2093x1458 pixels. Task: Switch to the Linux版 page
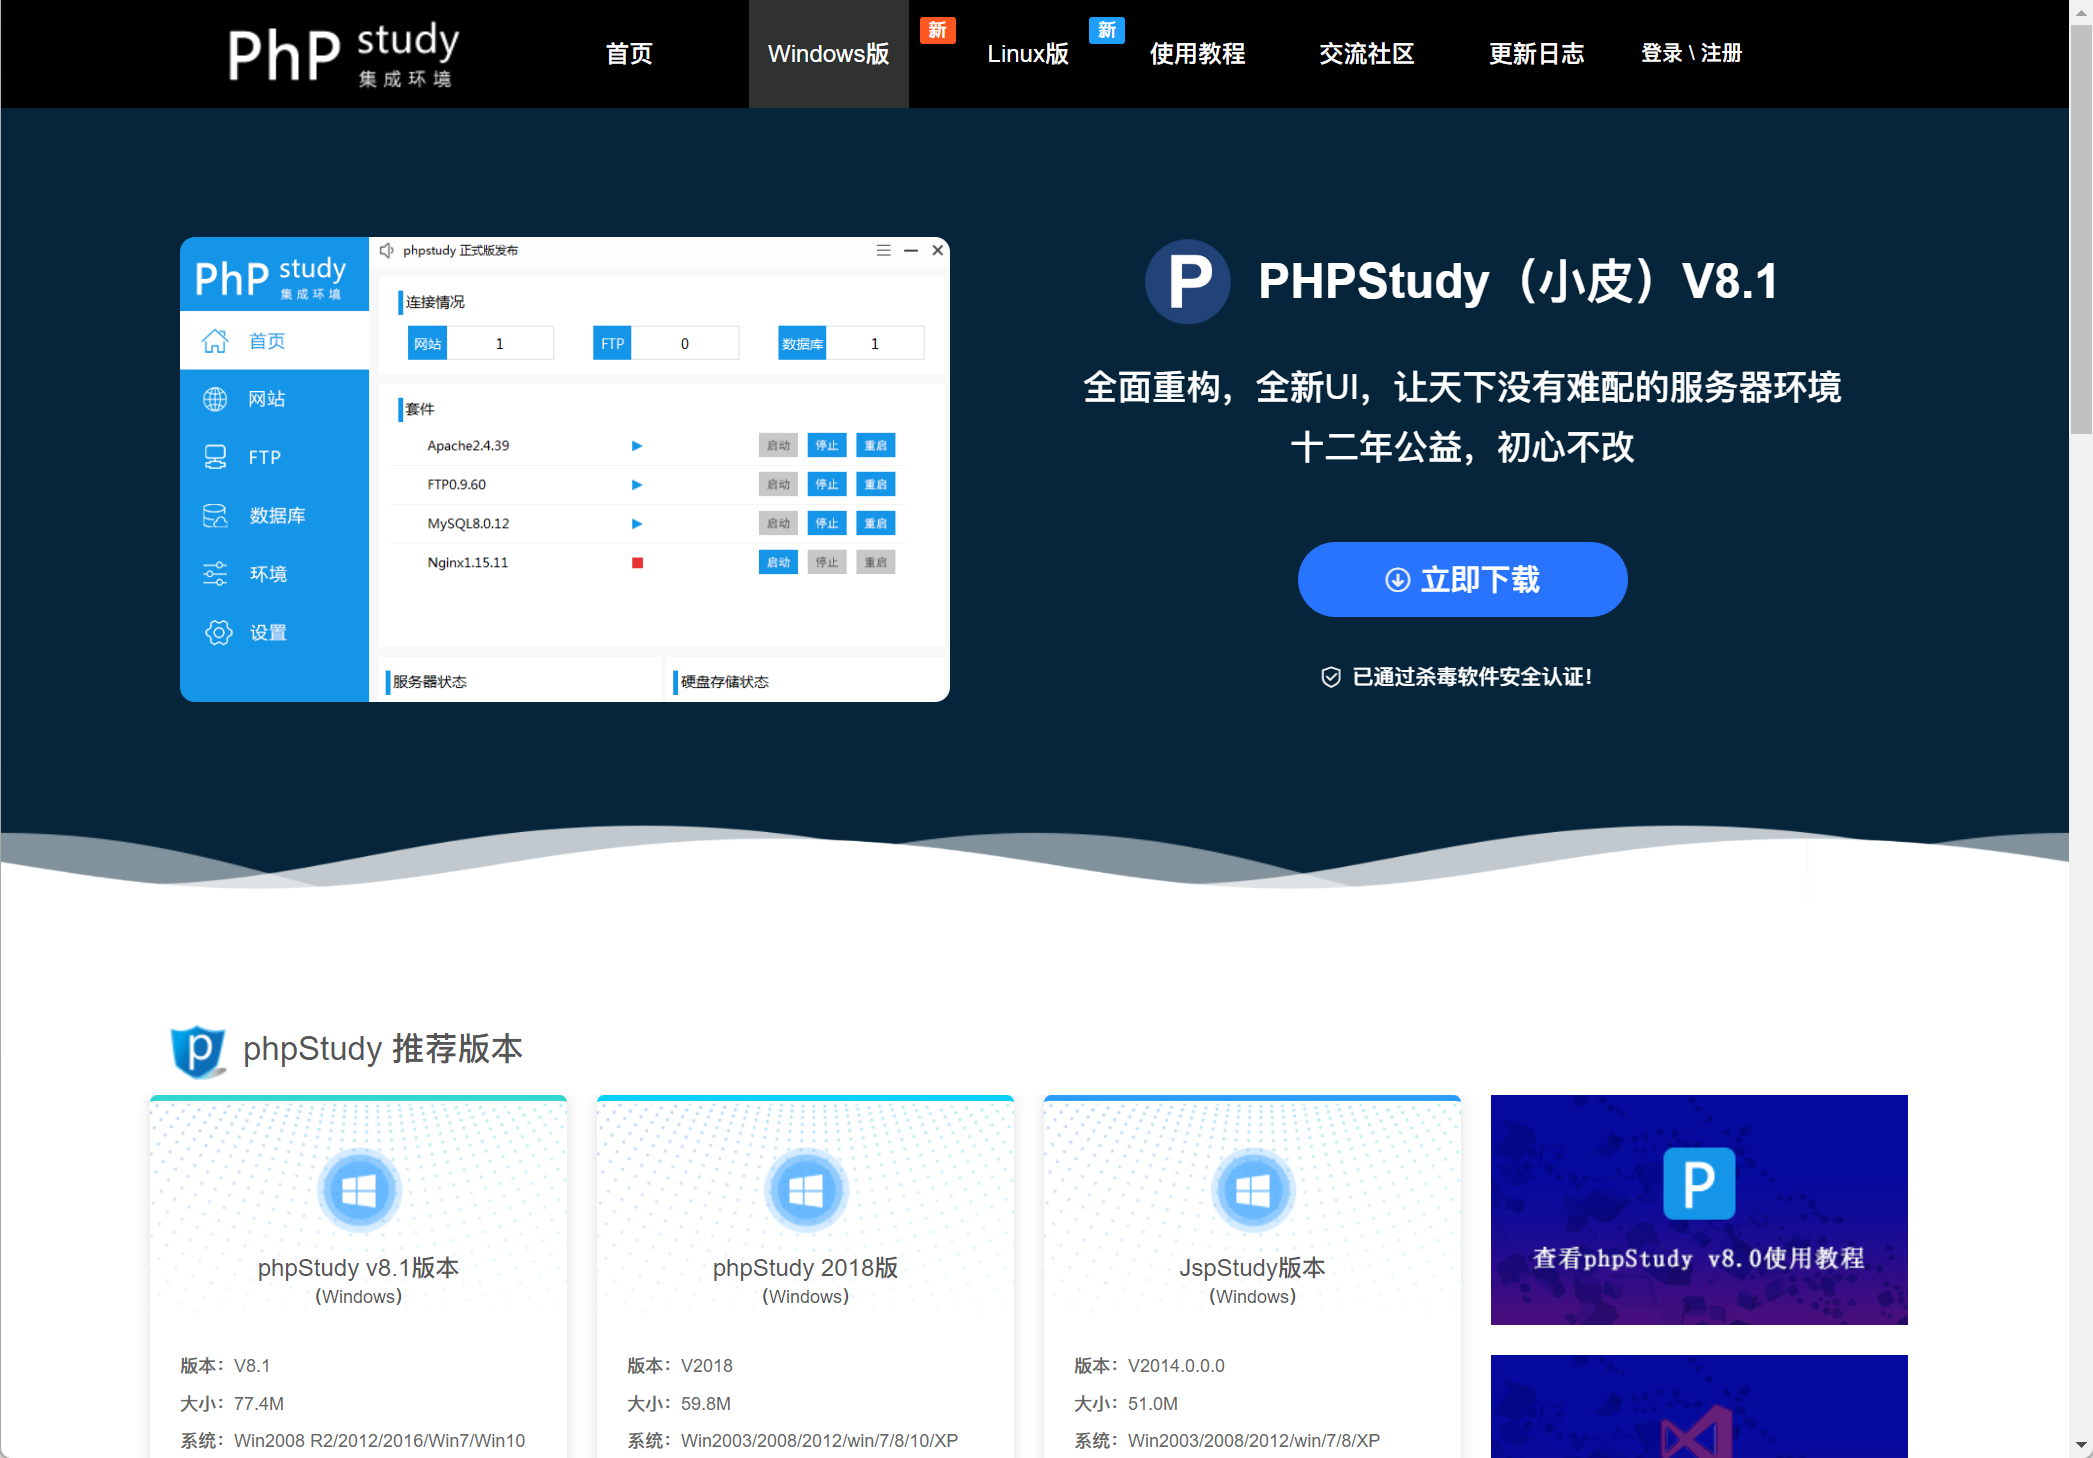(x=1027, y=54)
